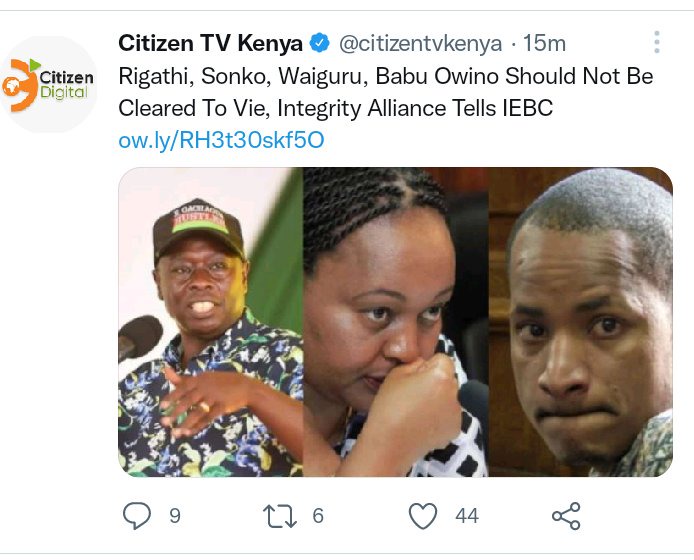Click the @citizentvkenya handle

420,43
